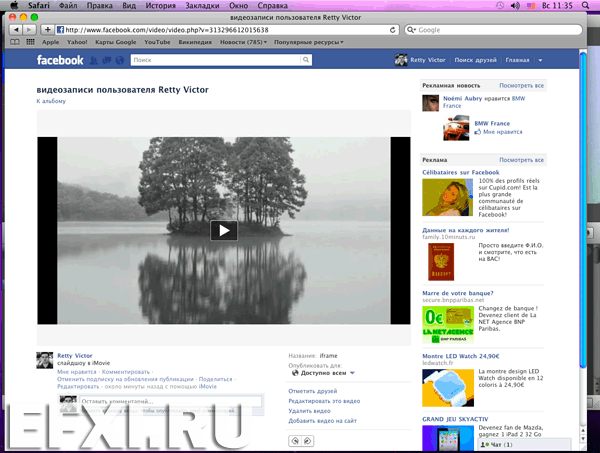Click the BMW France car thumbnail
The image size is (600, 453).
[x=456, y=128]
